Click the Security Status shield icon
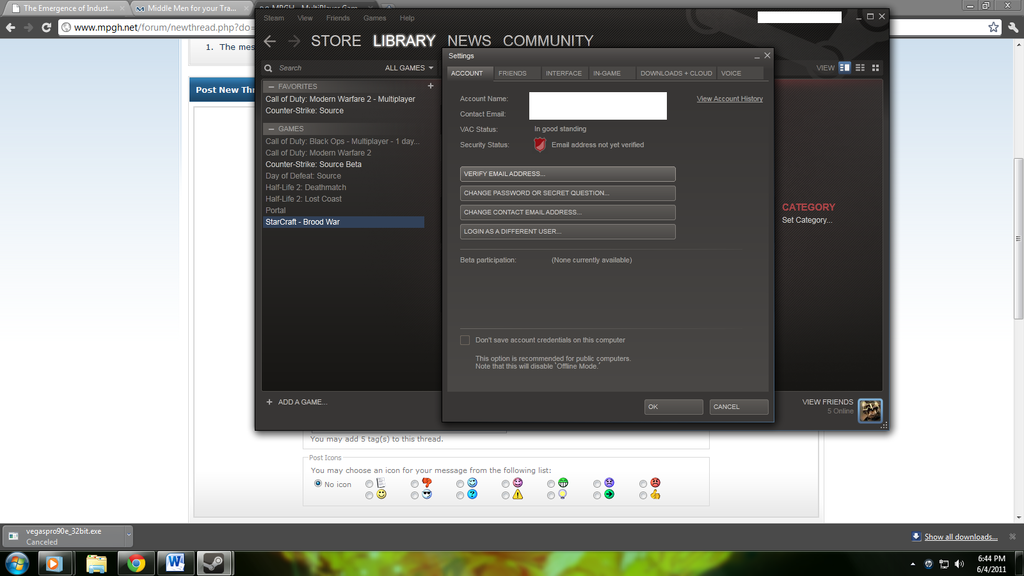 [539, 144]
